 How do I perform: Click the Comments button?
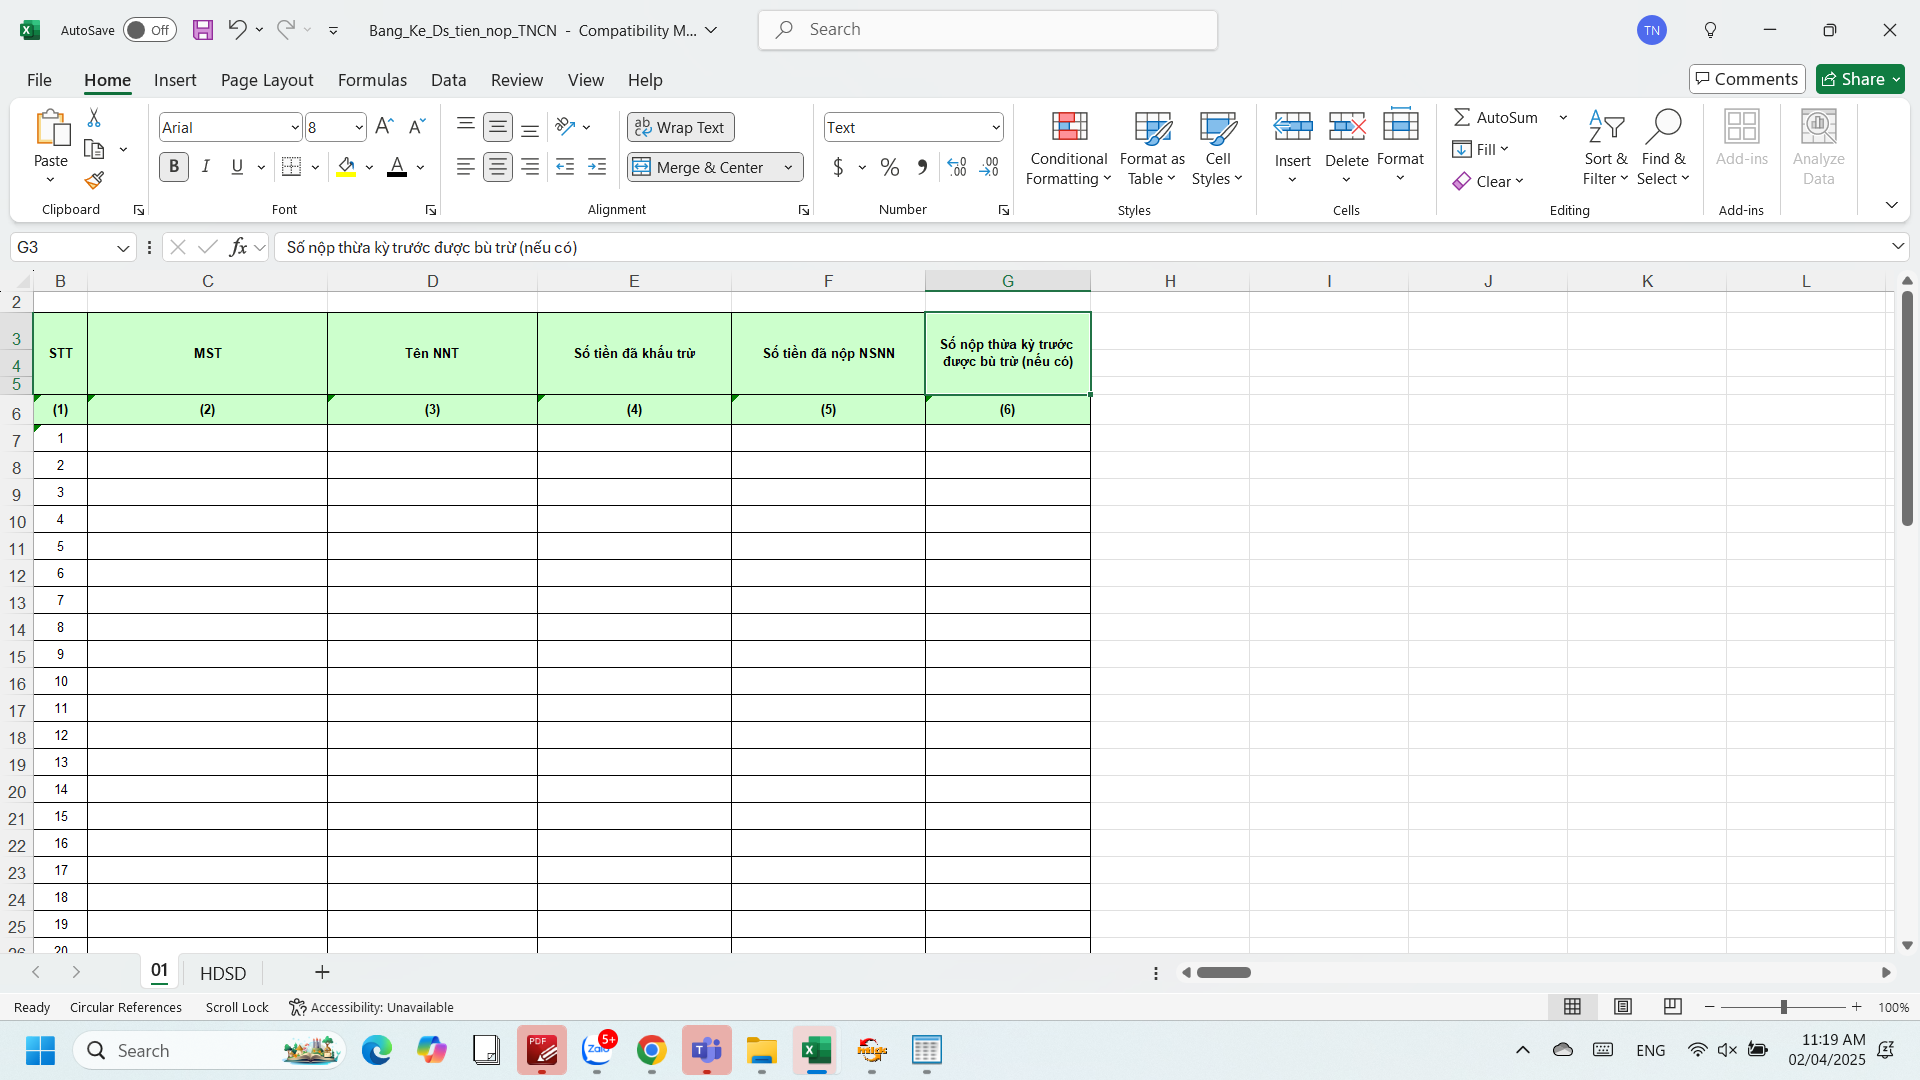click(1746, 79)
